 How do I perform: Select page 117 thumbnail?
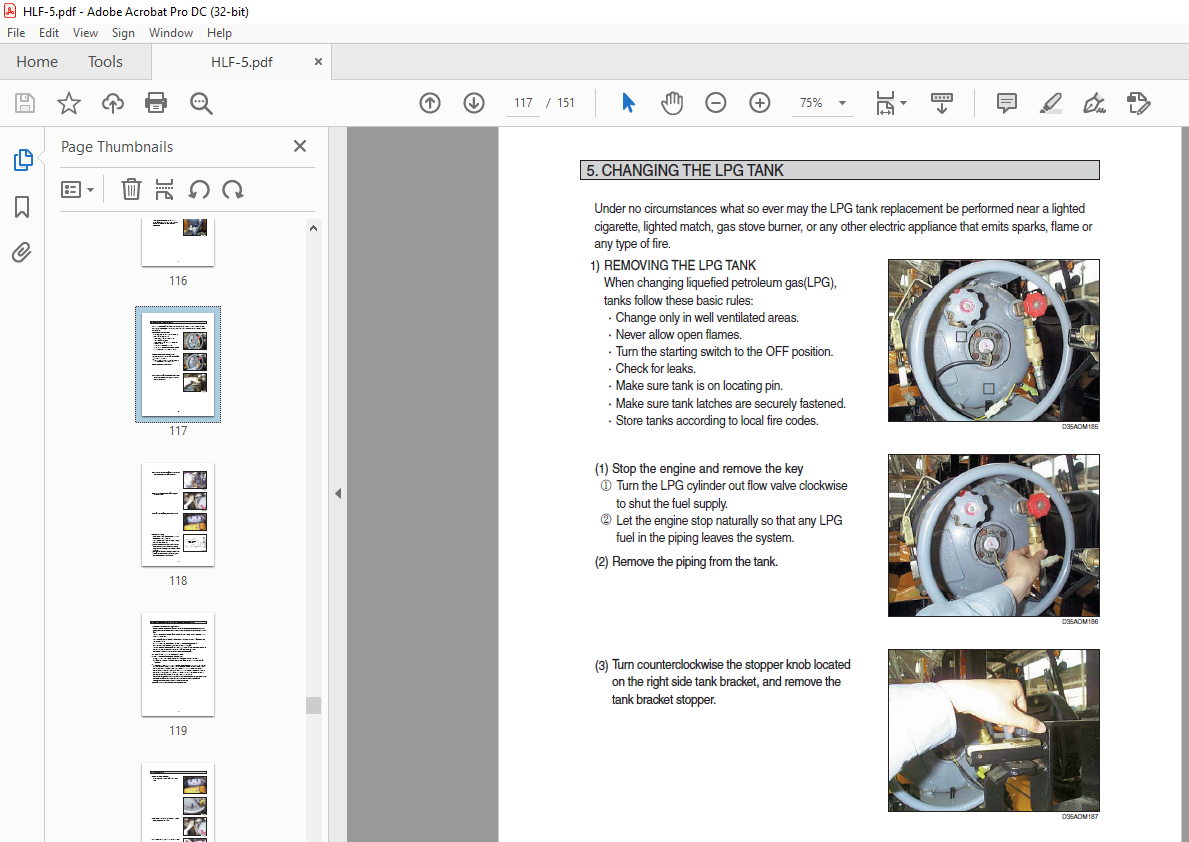coord(178,364)
